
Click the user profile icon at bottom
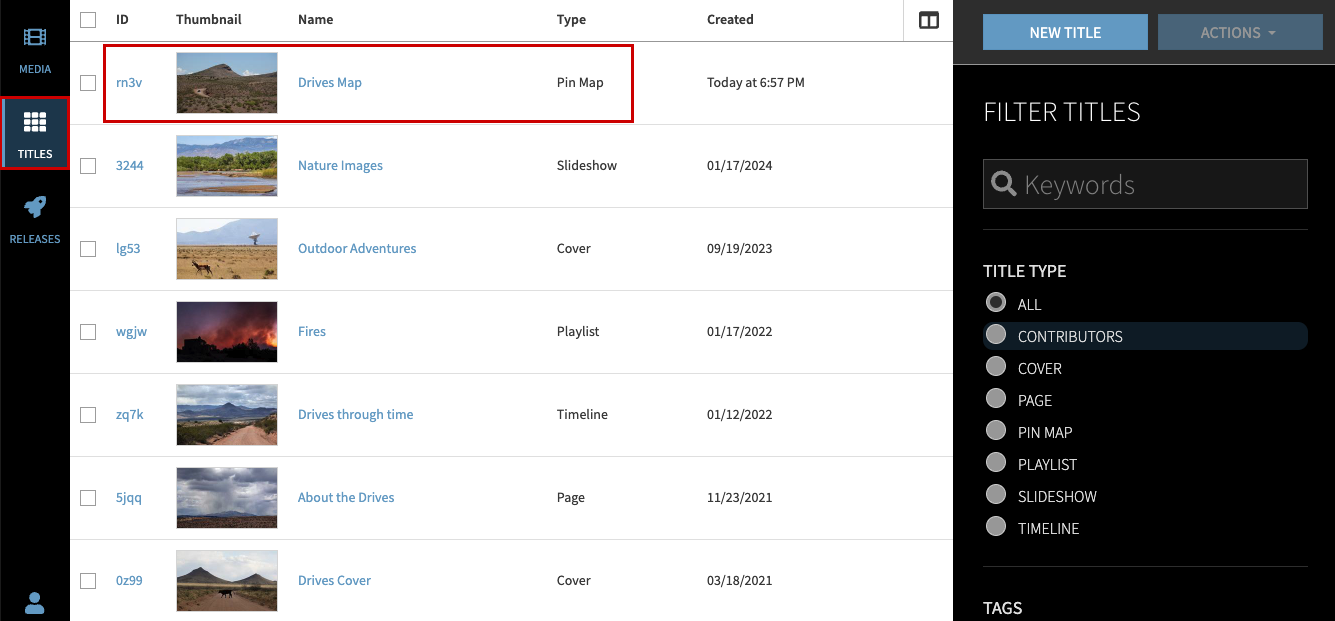pyautogui.click(x=35, y=603)
